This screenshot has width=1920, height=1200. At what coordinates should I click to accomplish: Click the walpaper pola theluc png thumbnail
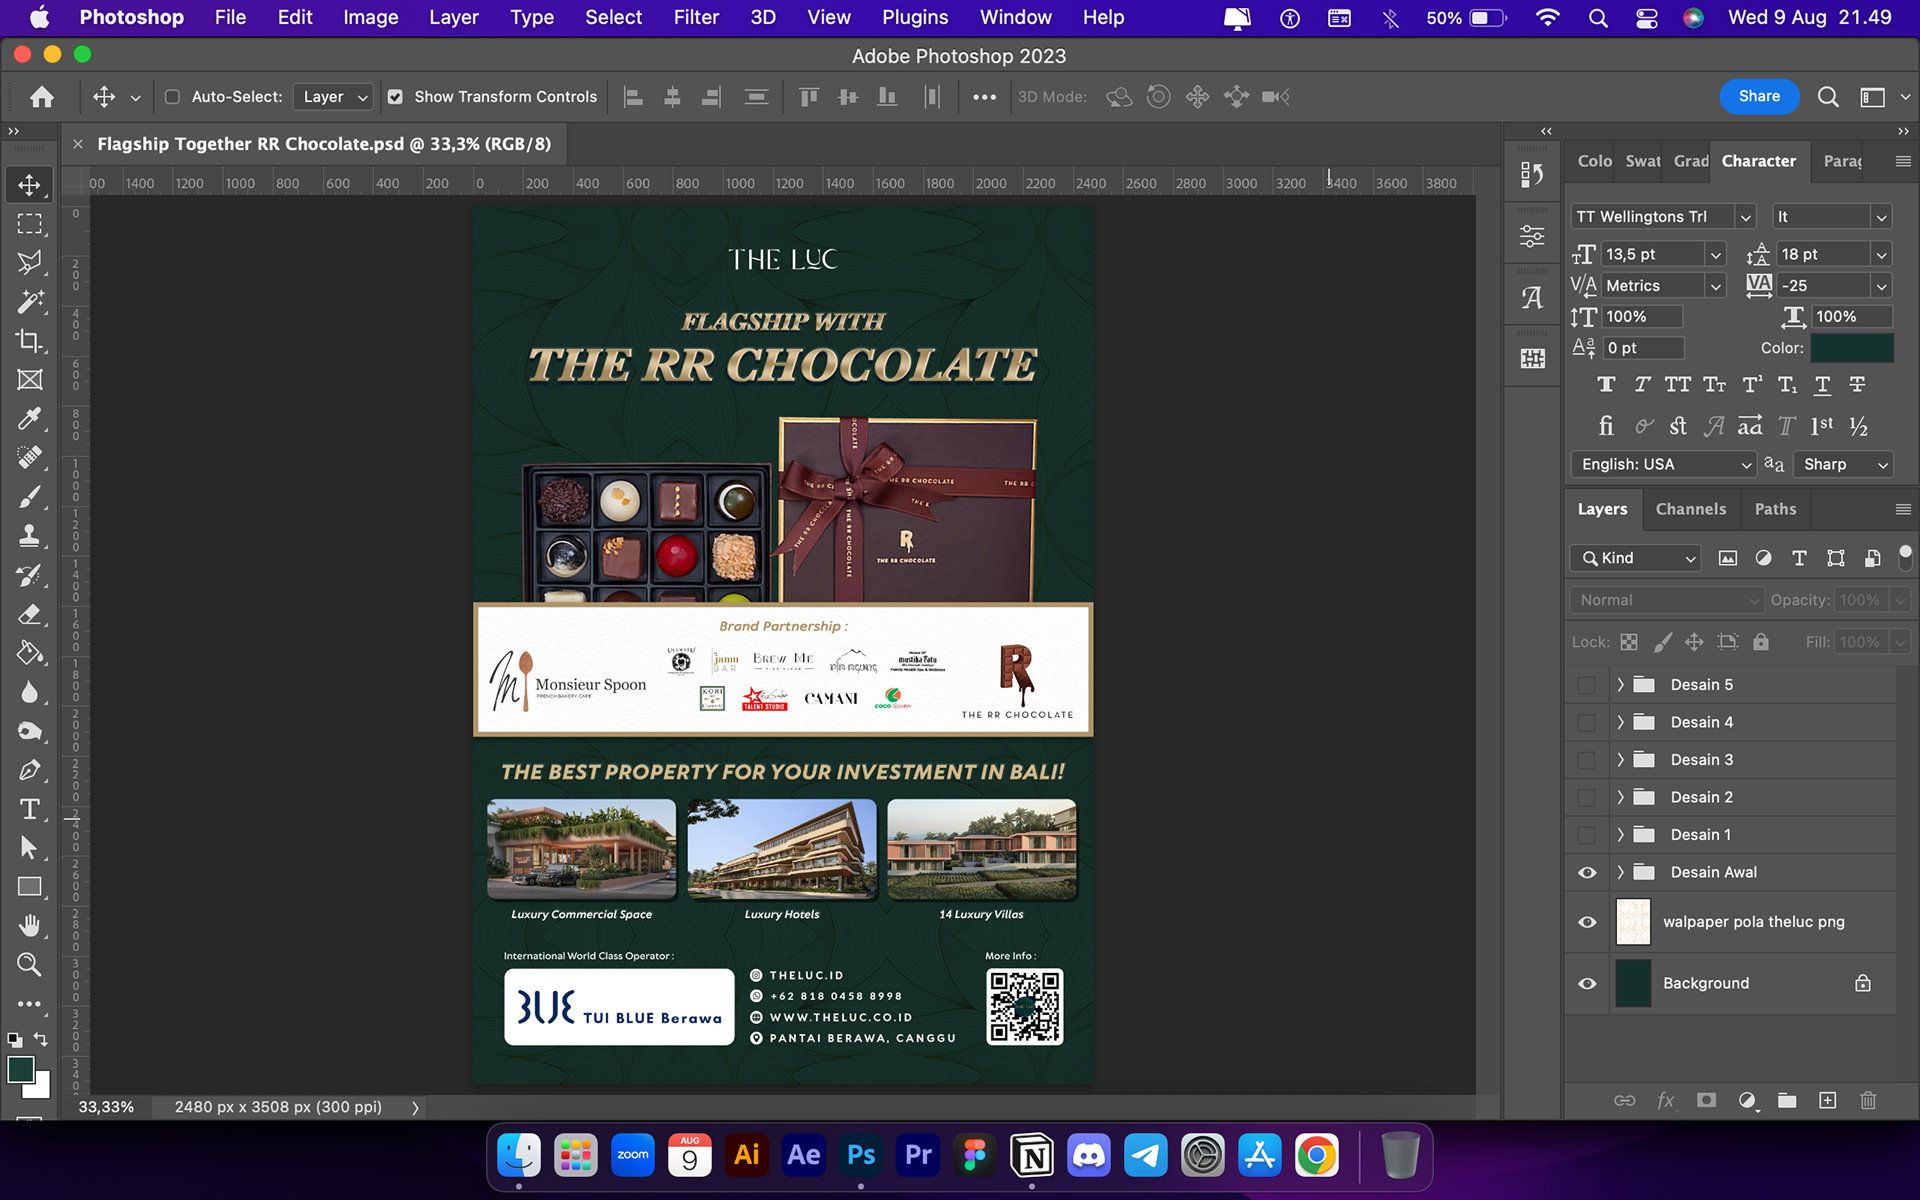coord(1633,922)
